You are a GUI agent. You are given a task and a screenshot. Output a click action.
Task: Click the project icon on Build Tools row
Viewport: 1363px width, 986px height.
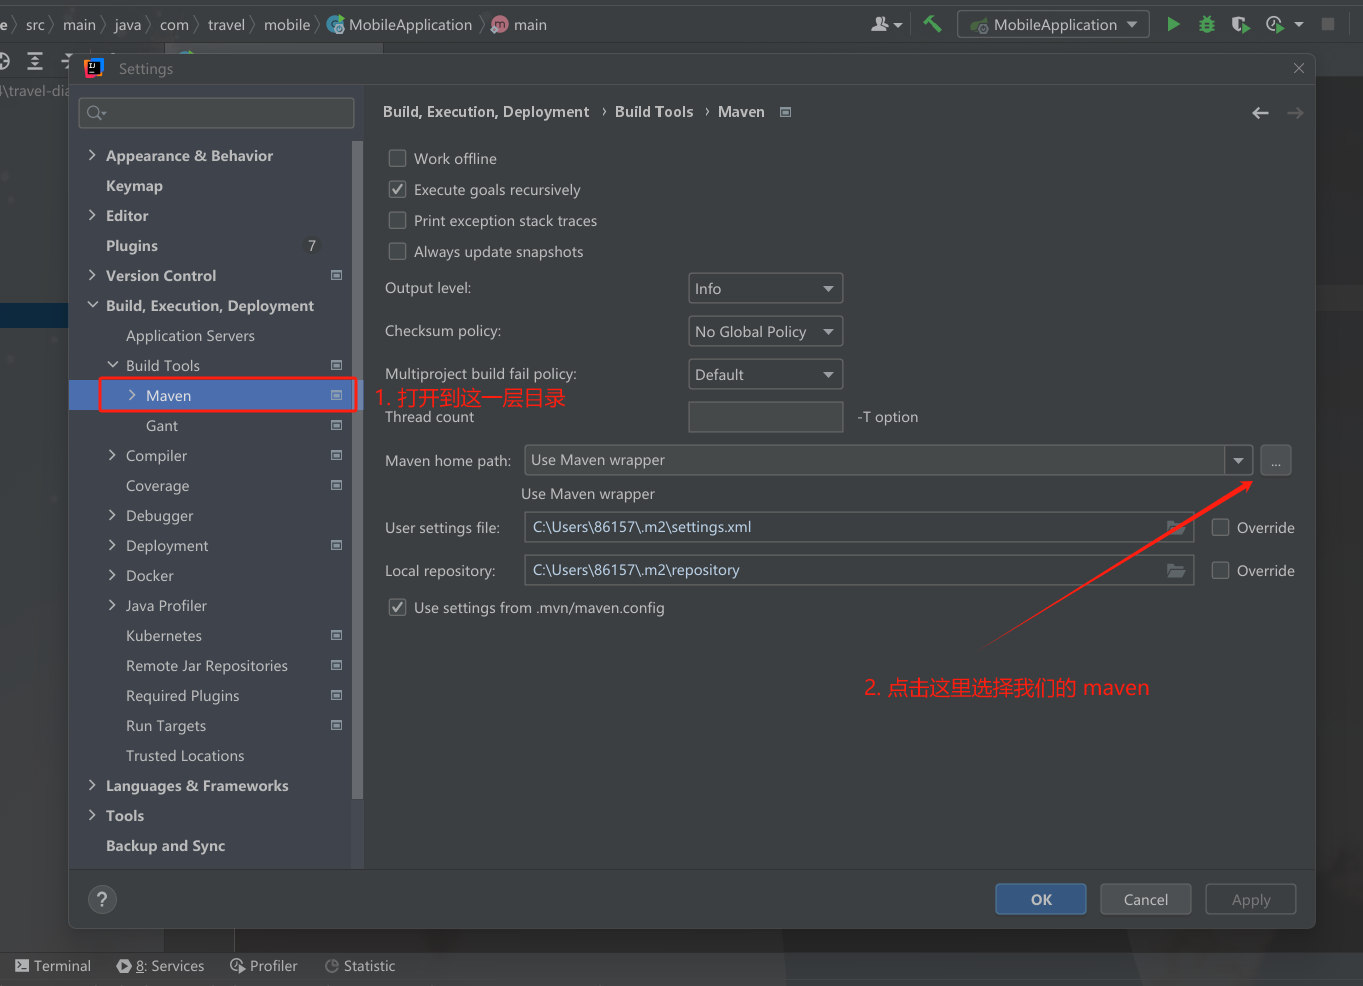click(x=337, y=365)
